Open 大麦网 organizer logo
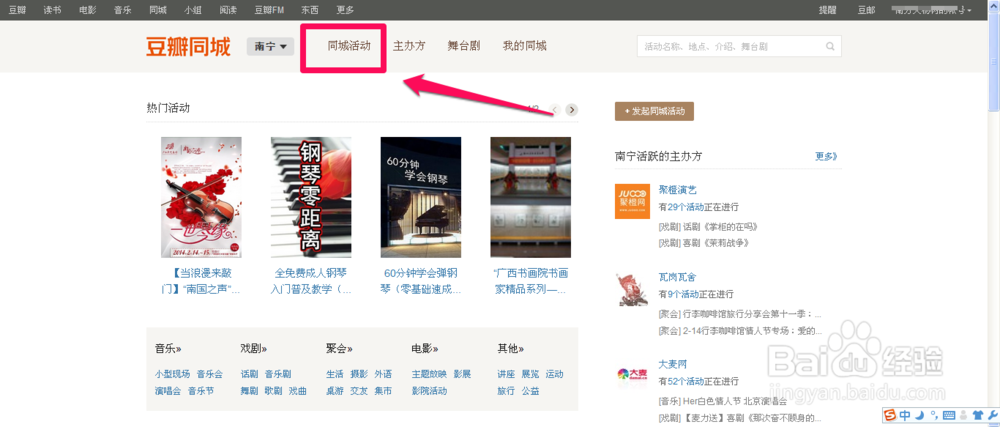 [x=632, y=374]
